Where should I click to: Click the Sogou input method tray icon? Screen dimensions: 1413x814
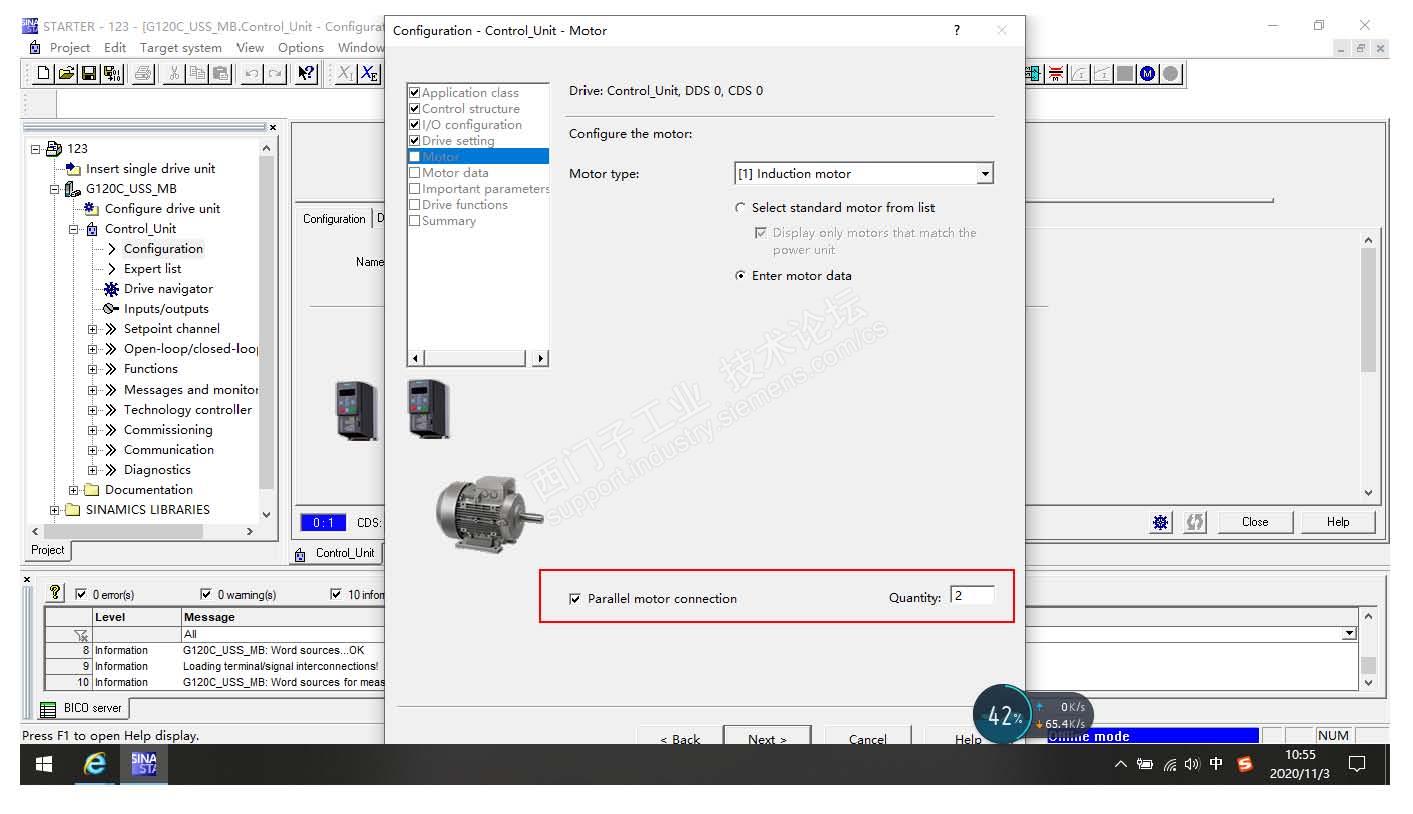(x=1245, y=764)
